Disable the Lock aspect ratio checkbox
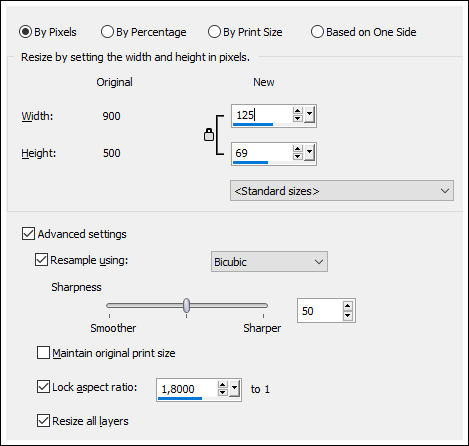Viewport: 469px width, 446px height. pos(43,387)
